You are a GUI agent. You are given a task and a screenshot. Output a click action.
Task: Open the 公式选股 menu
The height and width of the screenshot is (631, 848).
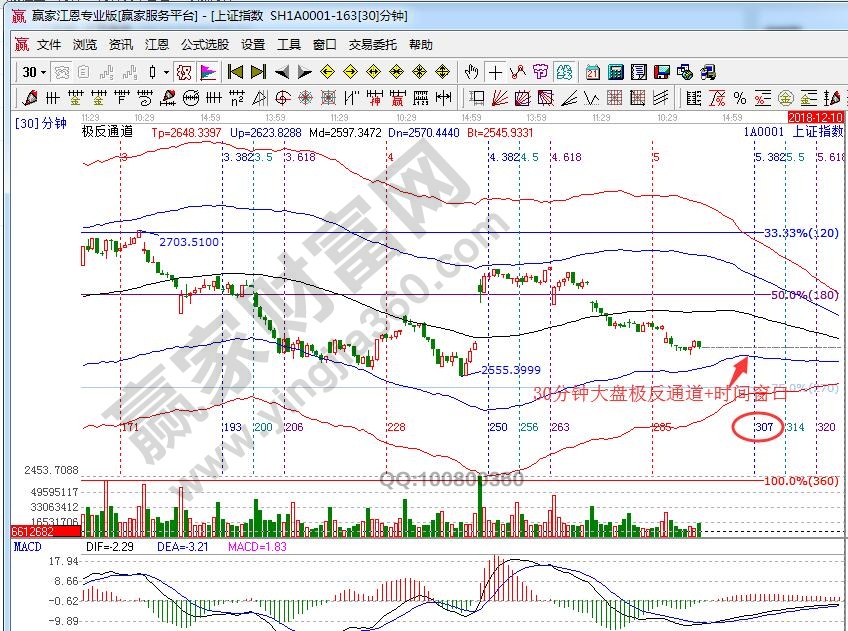204,45
